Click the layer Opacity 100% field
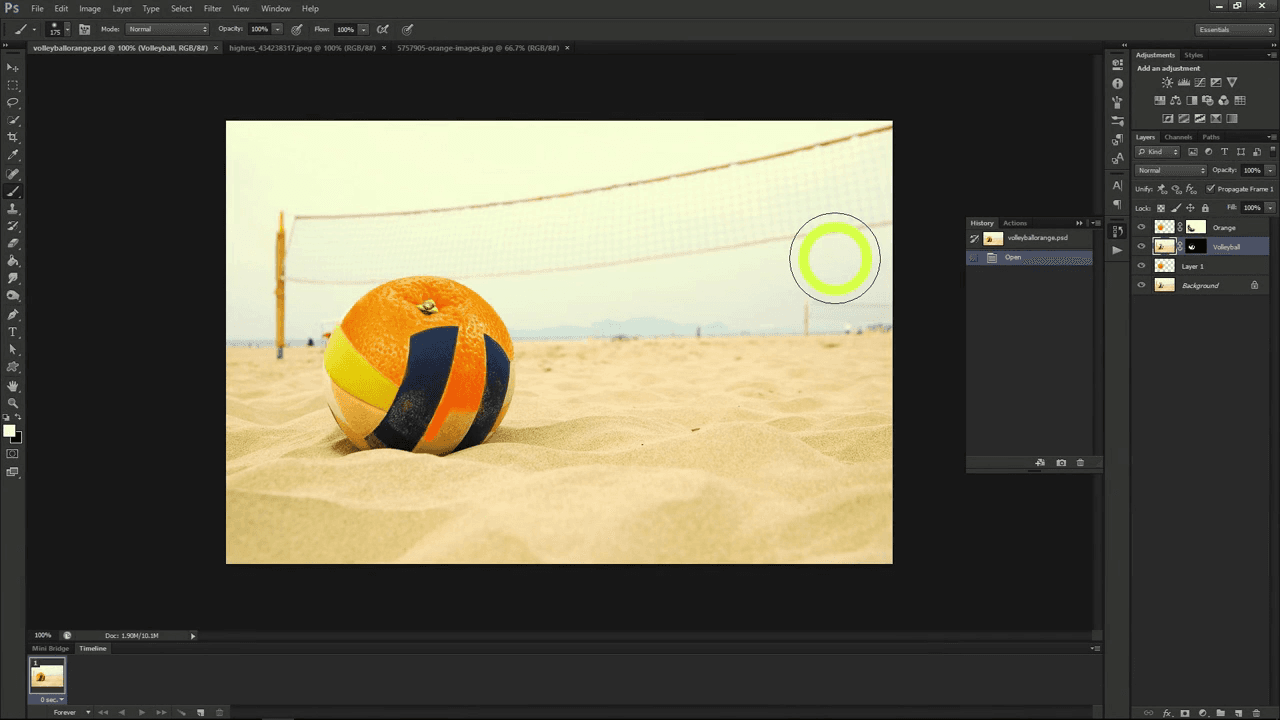1280x720 pixels. click(1252, 170)
